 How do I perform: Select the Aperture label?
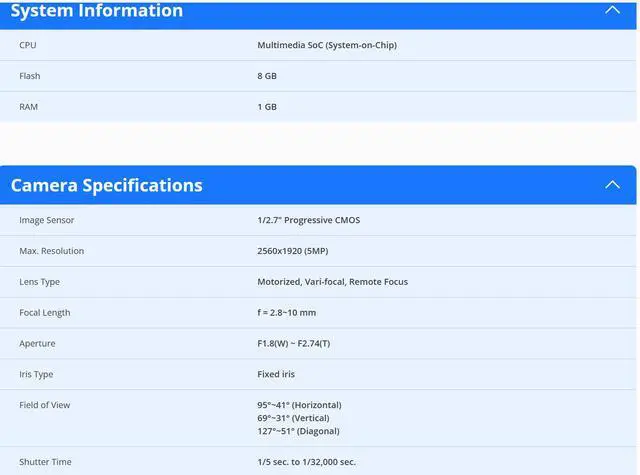point(37,344)
